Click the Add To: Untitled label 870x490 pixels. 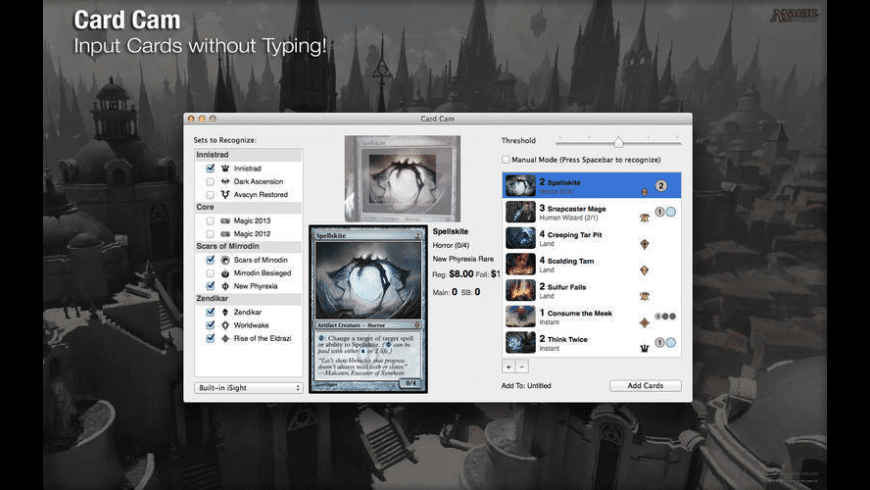[526, 386]
